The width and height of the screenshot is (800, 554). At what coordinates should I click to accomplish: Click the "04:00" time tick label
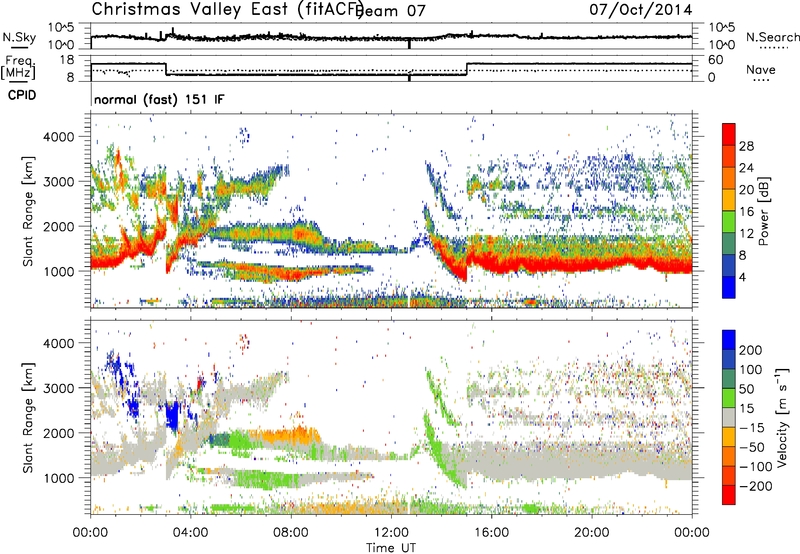190,533
